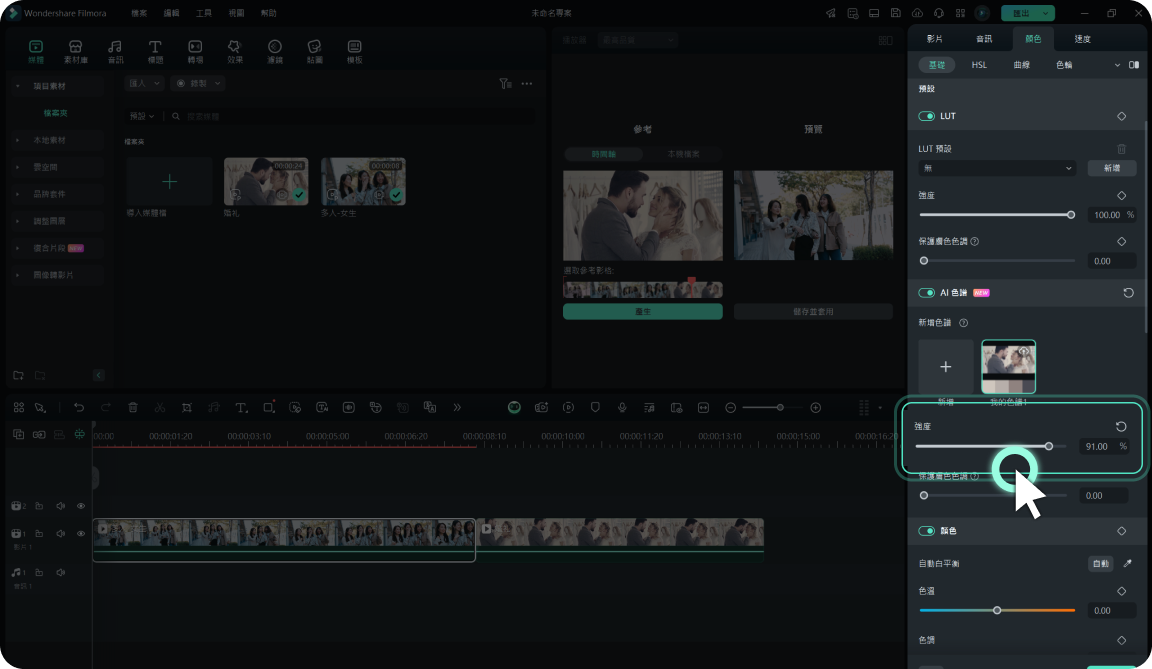The height and width of the screenshot is (669, 1152).
Task: Open the 匯入 import dropdown
Action: [x=144, y=84]
